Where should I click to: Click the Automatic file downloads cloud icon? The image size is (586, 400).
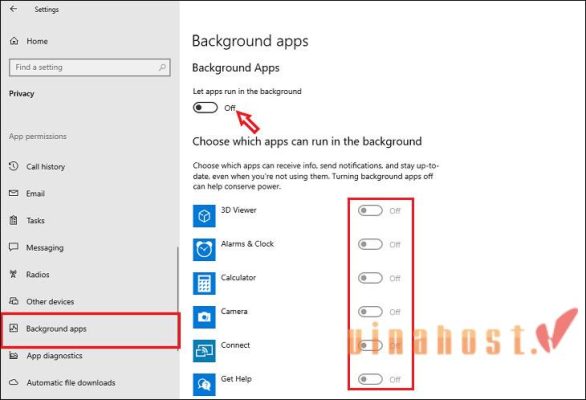coord(13,382)
